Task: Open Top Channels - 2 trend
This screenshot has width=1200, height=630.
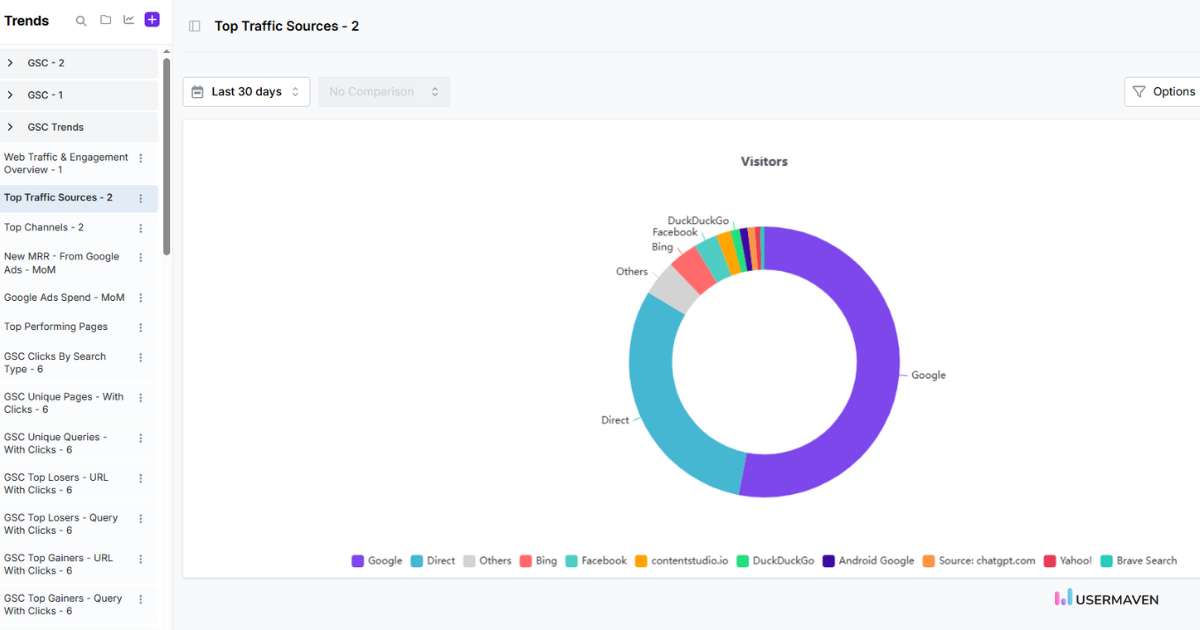Action: click(x=44, y=227)
